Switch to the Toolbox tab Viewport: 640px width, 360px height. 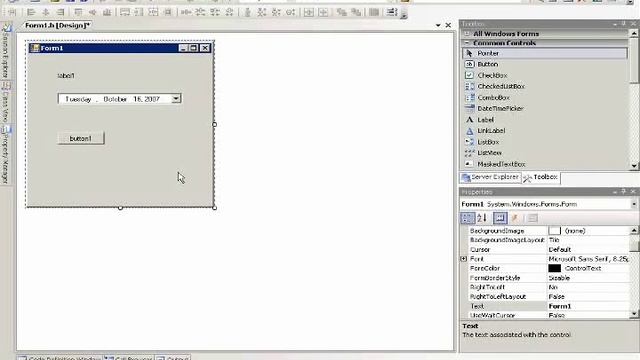[541, 177]
